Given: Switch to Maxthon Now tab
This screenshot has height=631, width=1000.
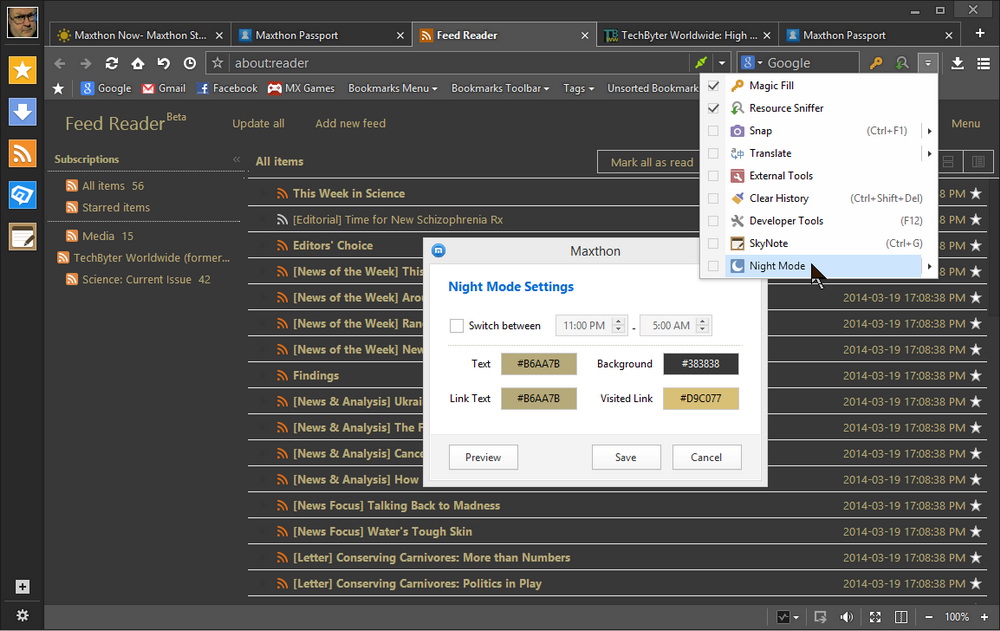Looking at the screenshot, I should click(139, 36).
